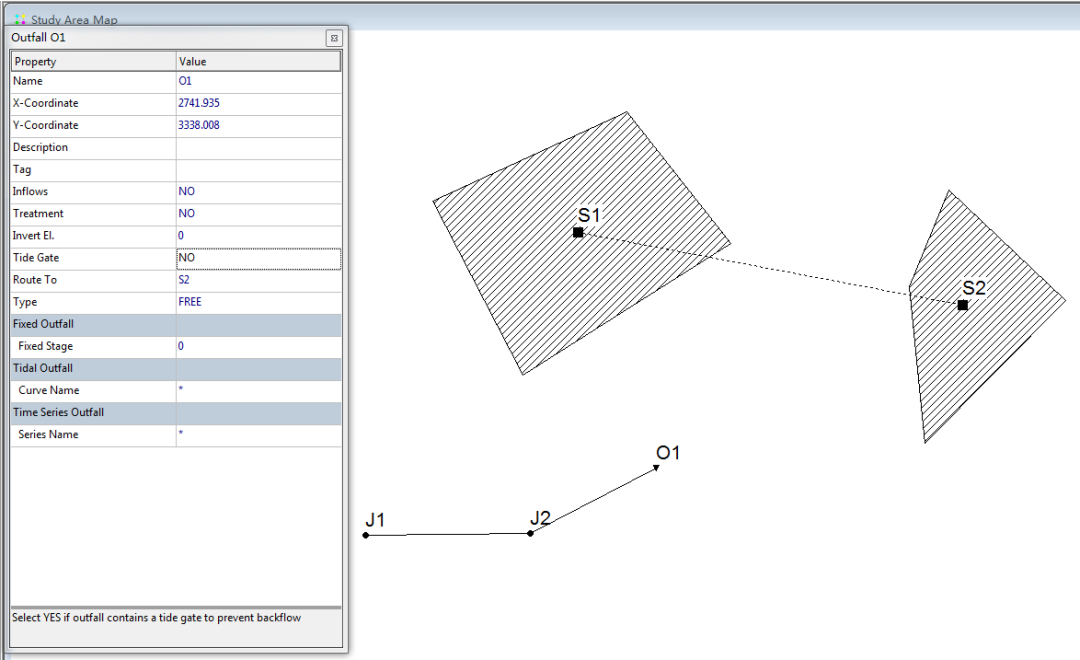Select the X-Coordinate property label

45,103
